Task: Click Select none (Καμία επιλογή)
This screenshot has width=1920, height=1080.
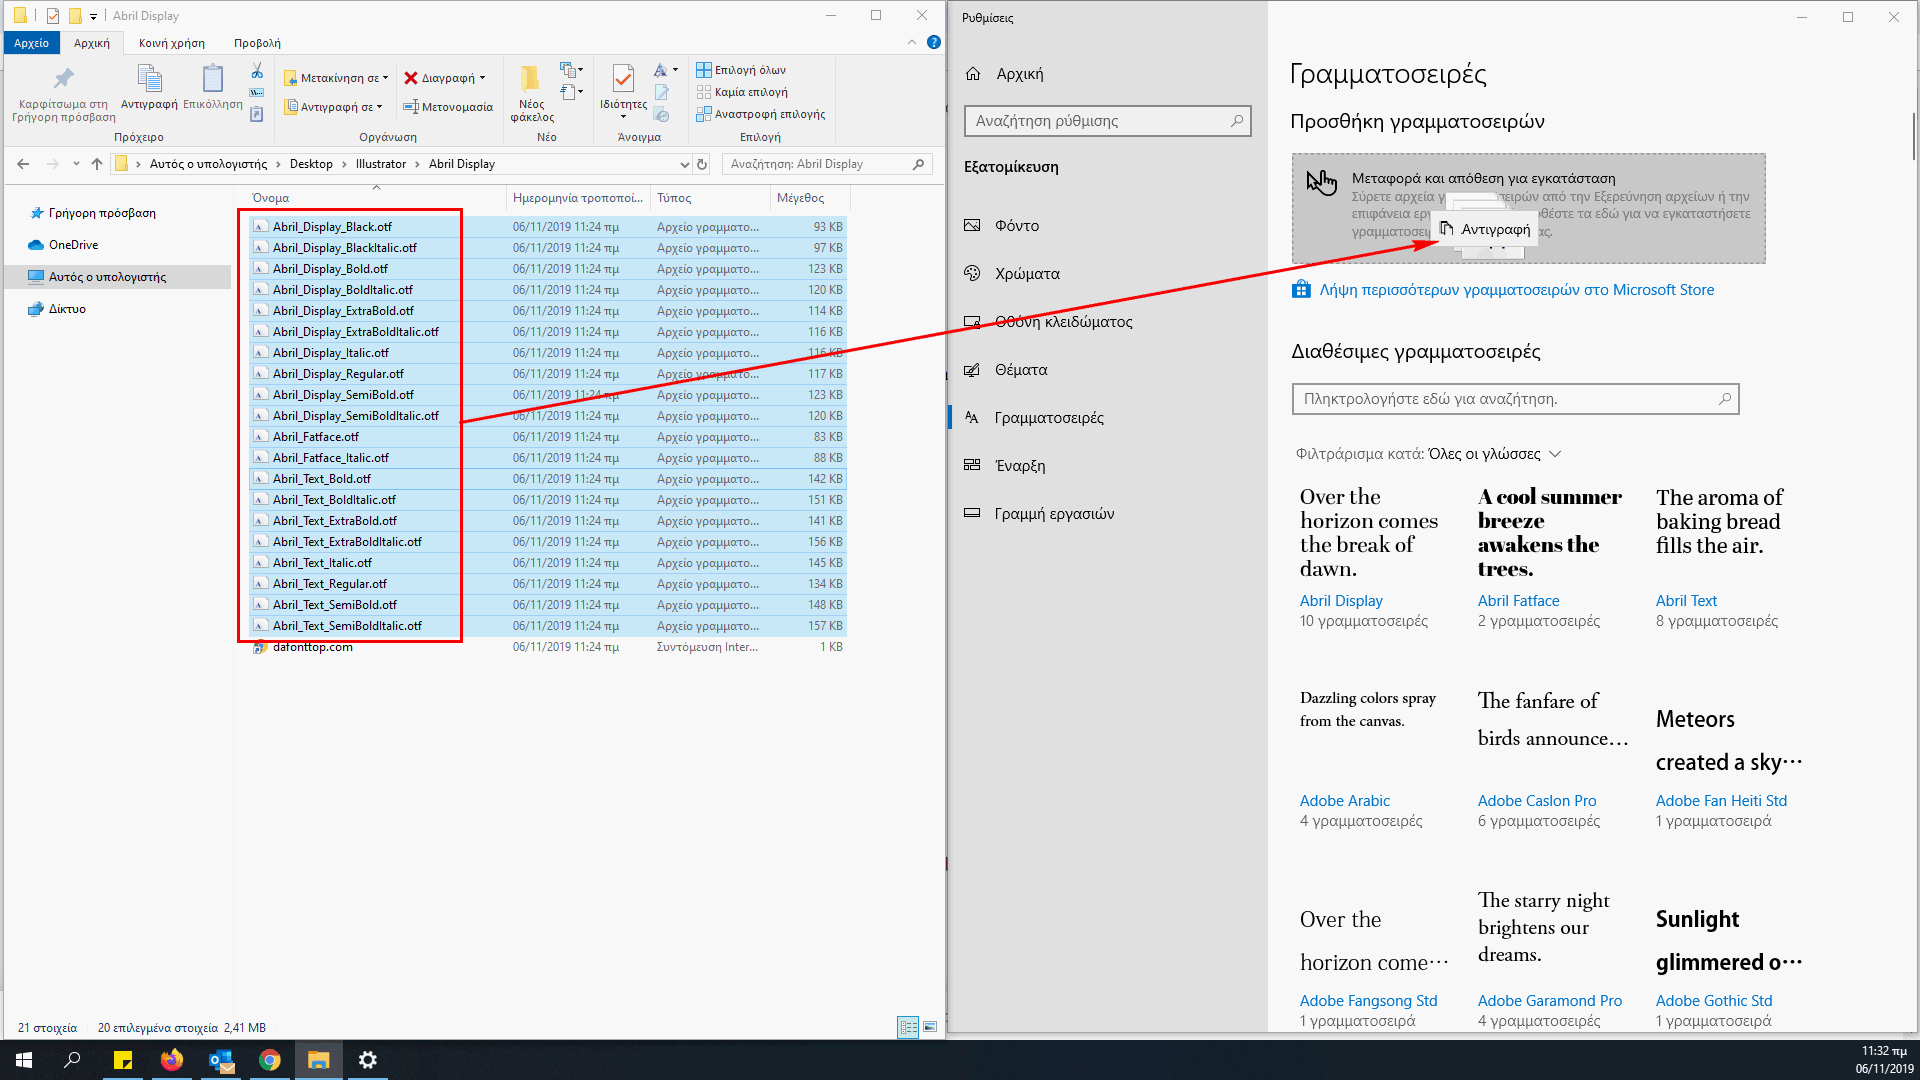Action: [742, 92]
